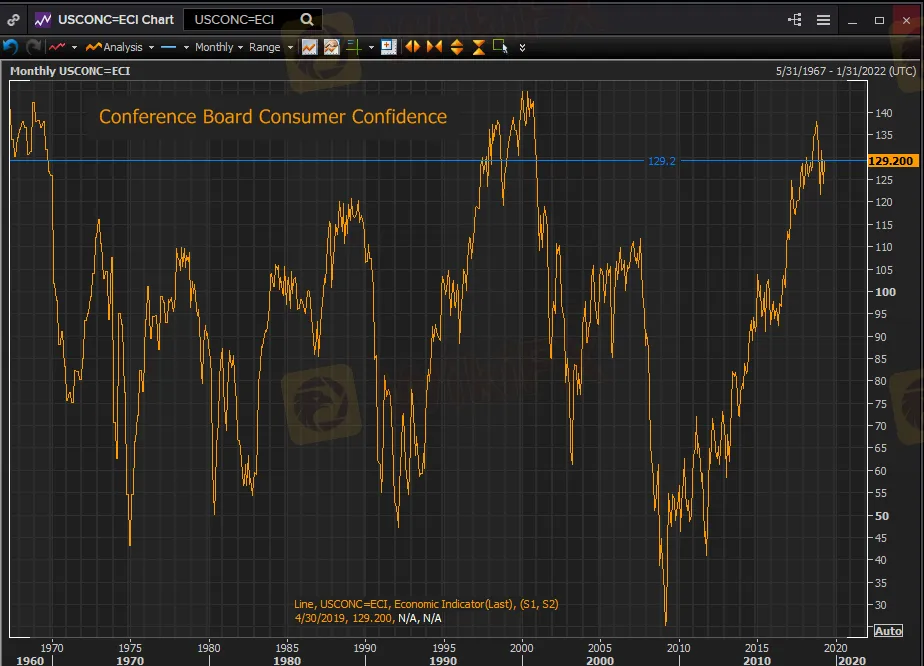Toggle the second chart overlay icon
The height and width of the screenshot is (666, 924).
click(x=331, y=47)
